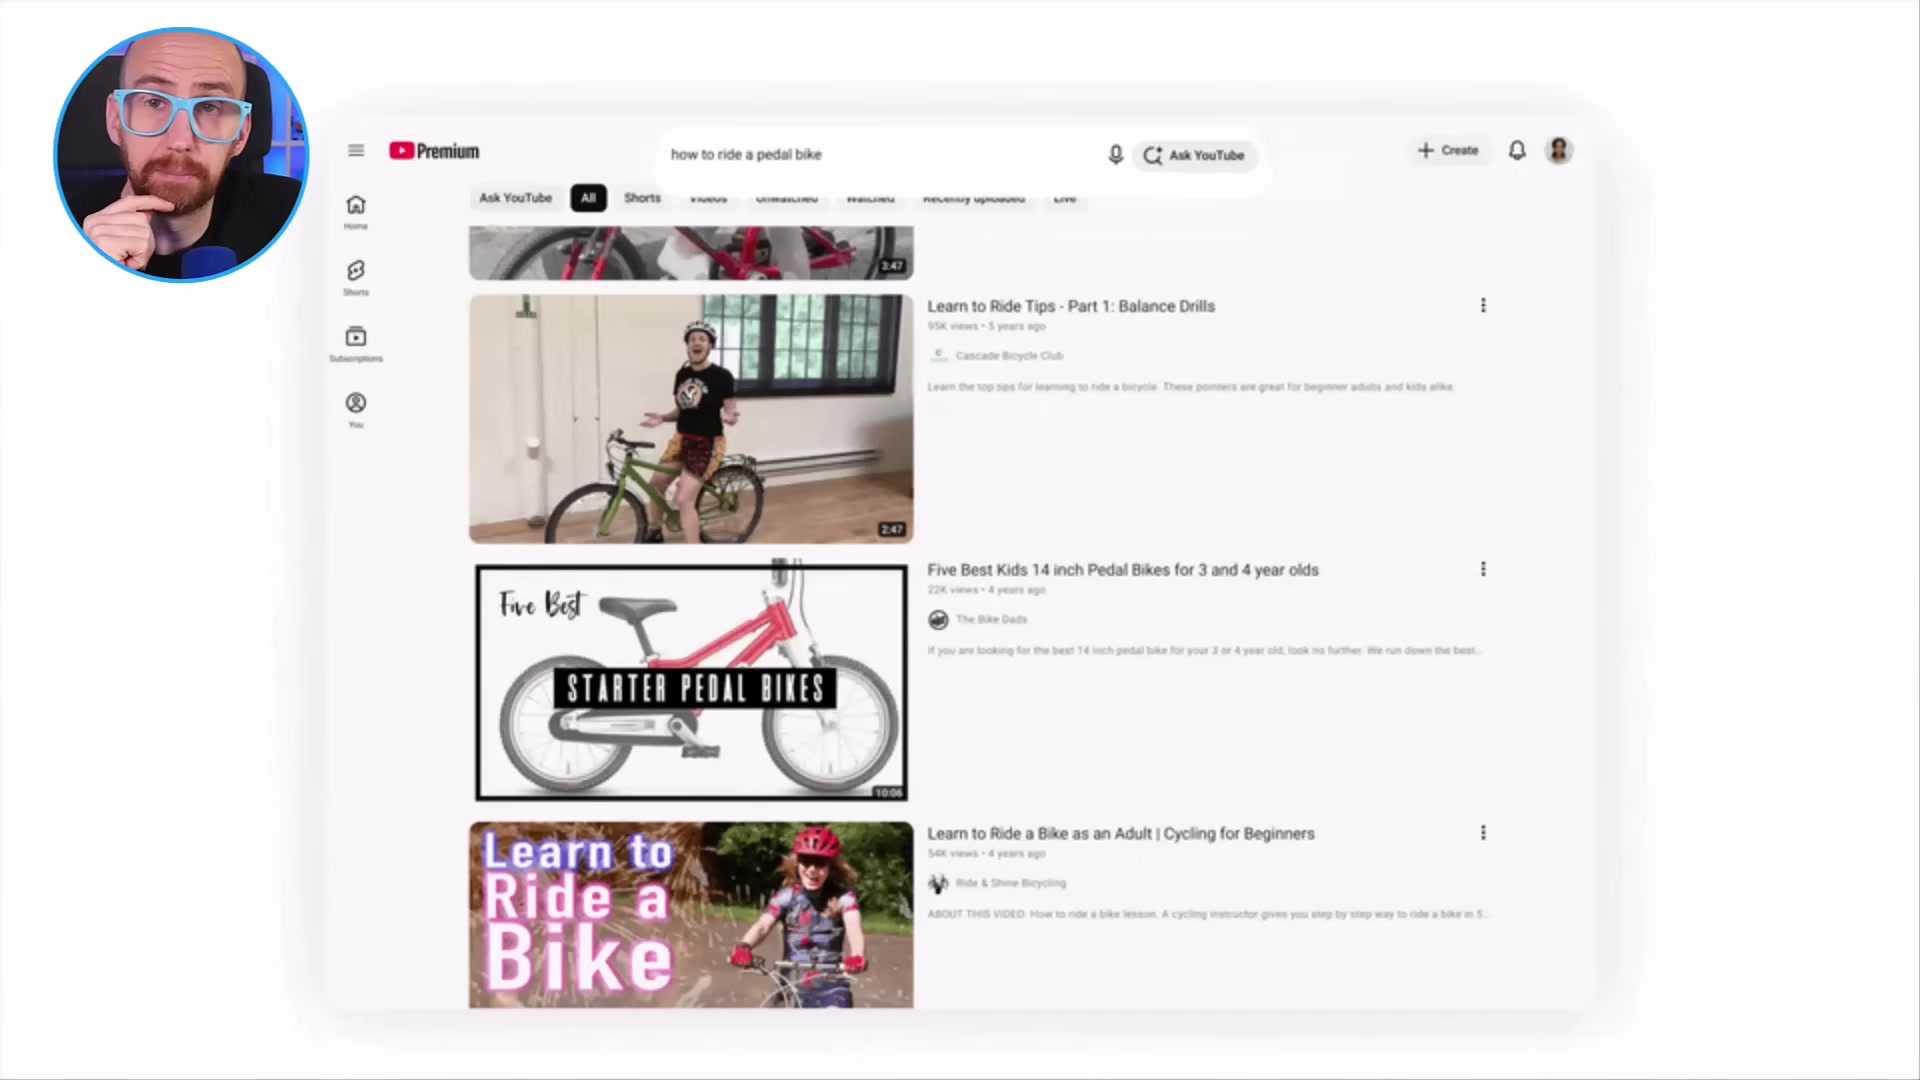Viewport: 1920px width, 1080px height.
Task: Select the All filter chip
Action: pyautogui.click(x=588, y=198)
